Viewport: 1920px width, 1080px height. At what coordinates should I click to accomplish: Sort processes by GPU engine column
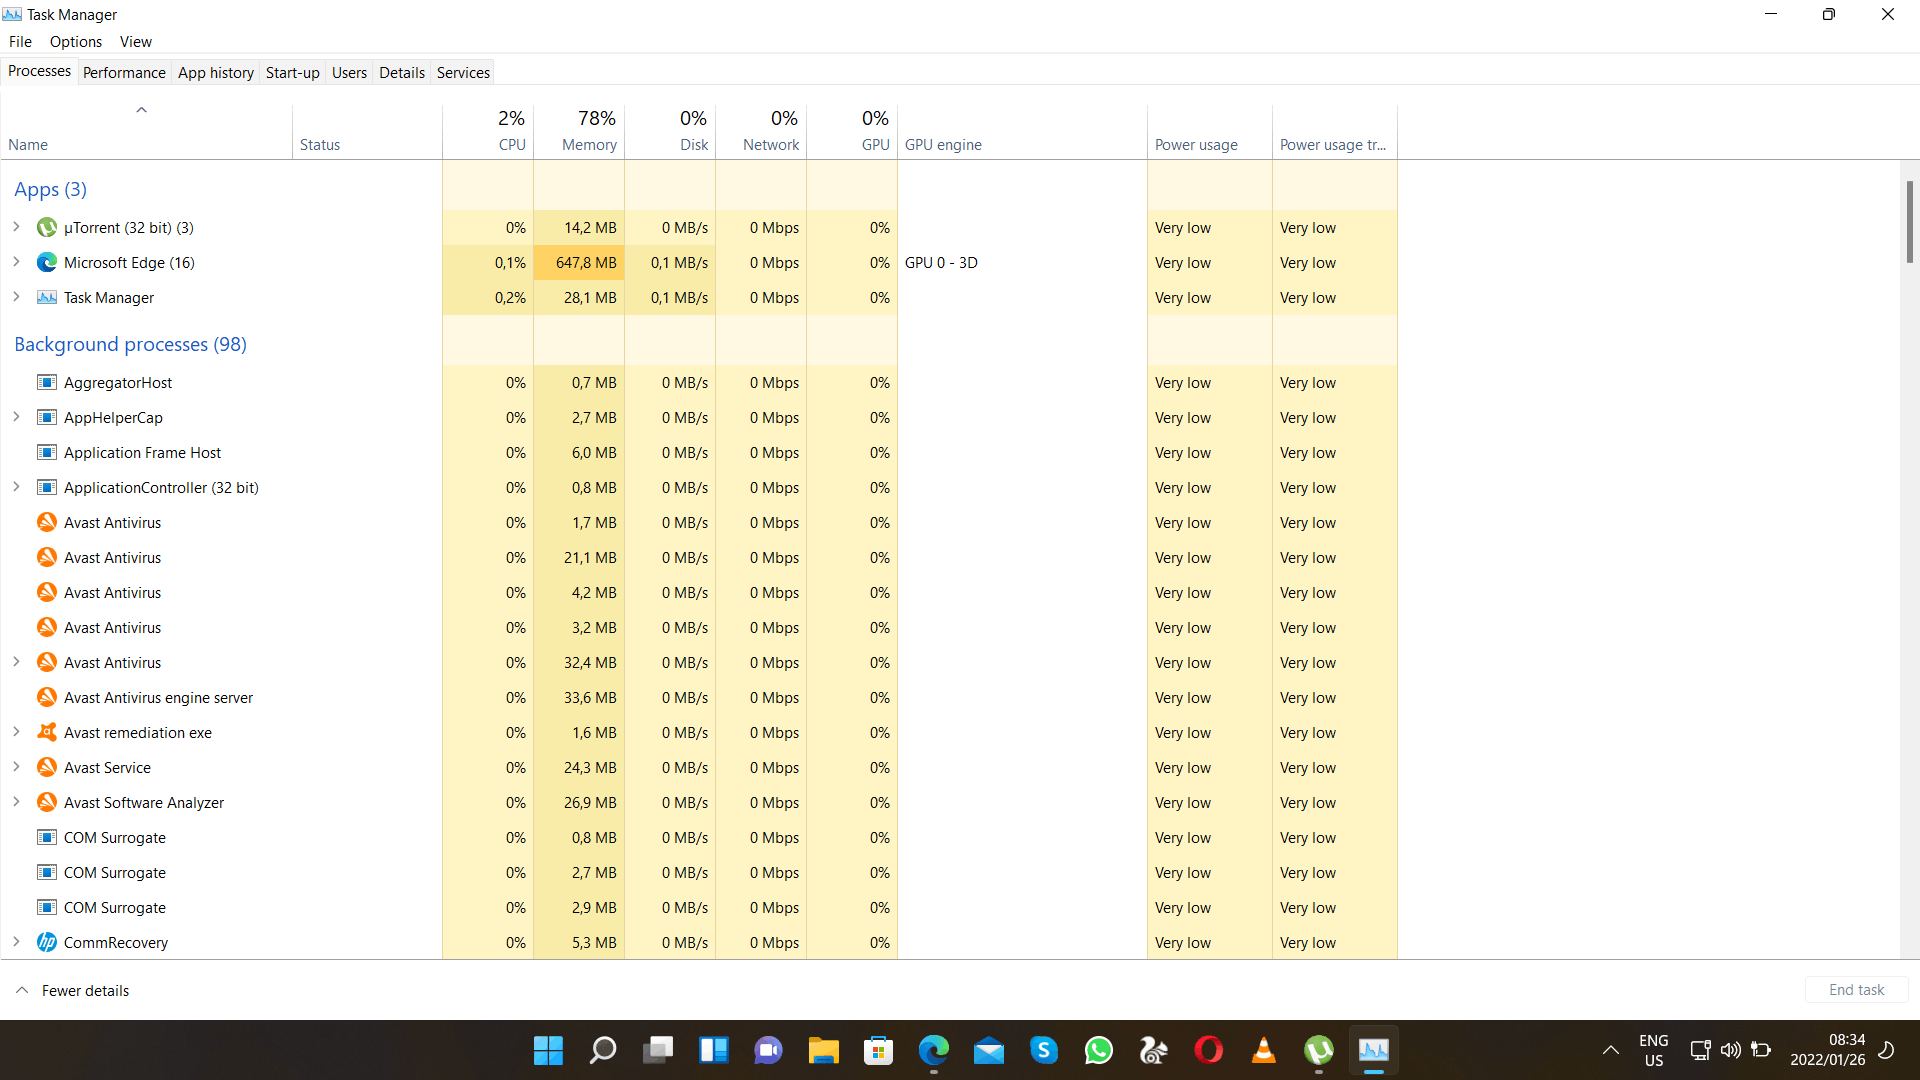pyautogui.click(x=1022, y=132)
